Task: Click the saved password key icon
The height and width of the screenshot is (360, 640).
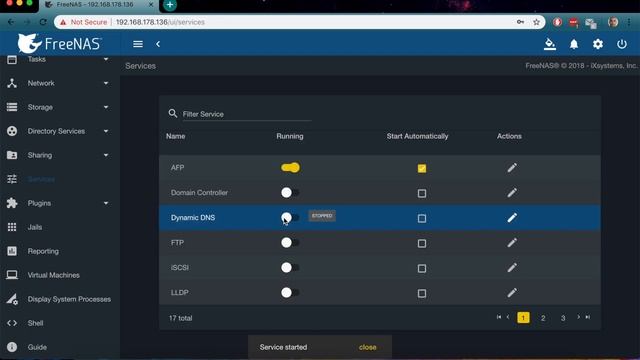Action: [x=520, y=22]
